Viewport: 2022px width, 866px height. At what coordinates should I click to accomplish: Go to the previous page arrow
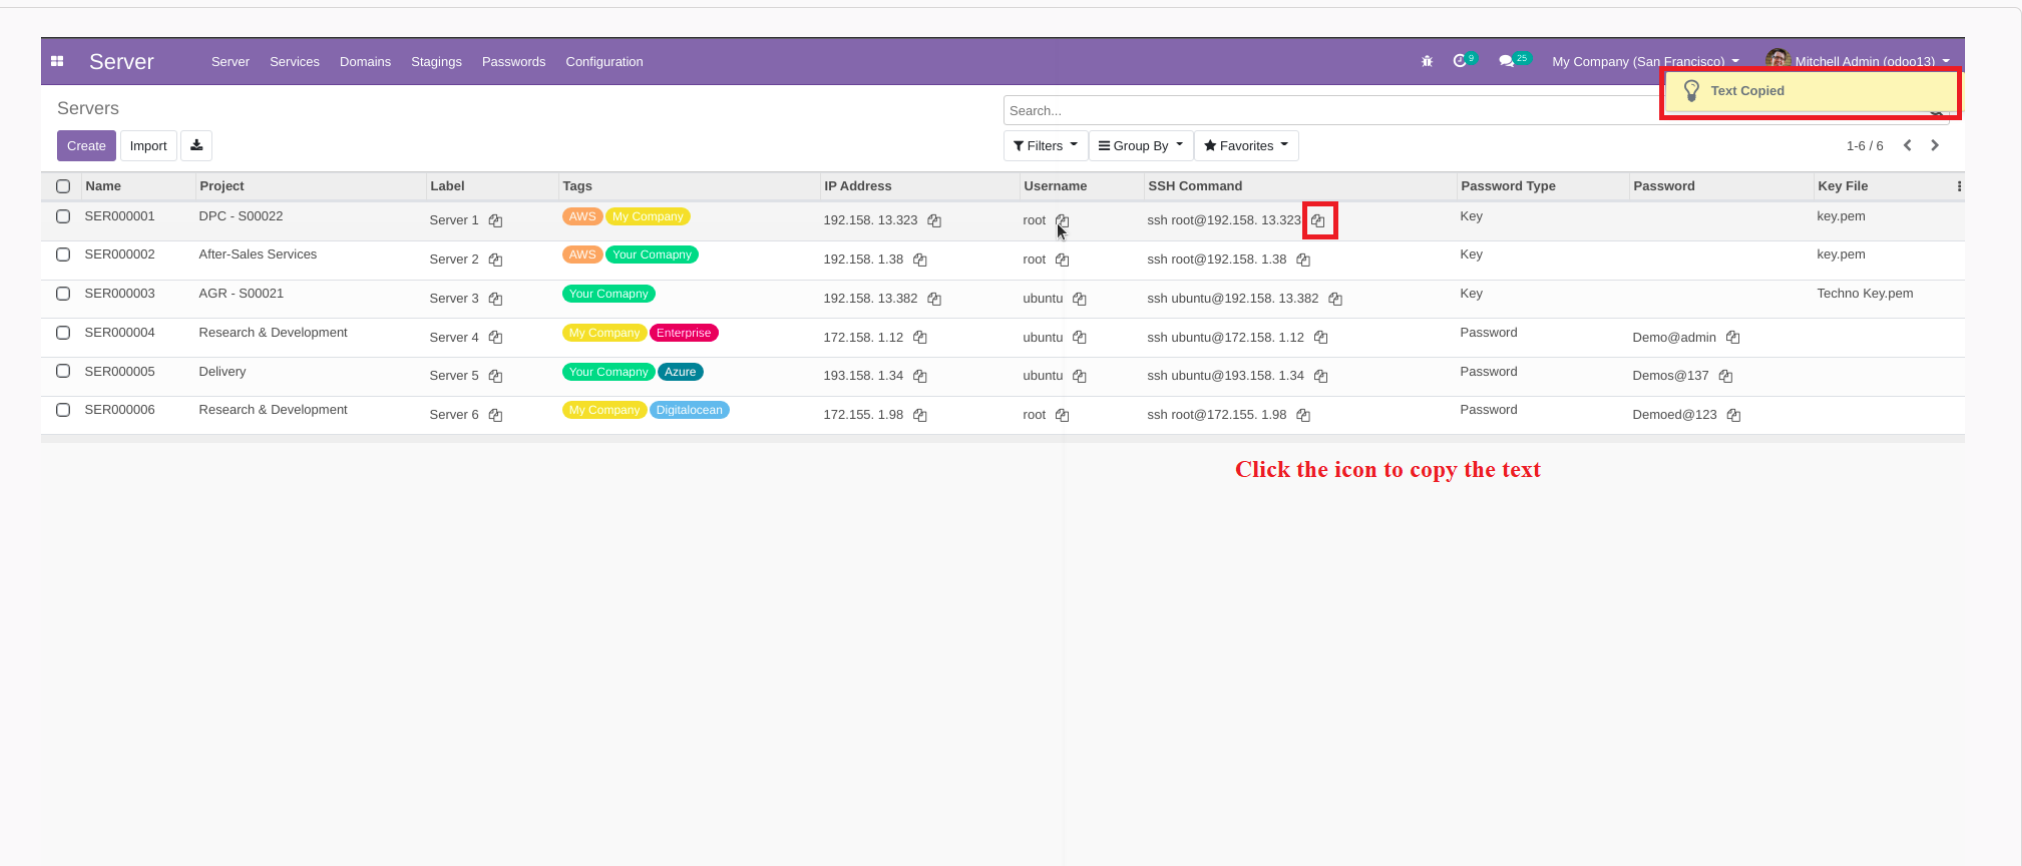coord(1908,145)
